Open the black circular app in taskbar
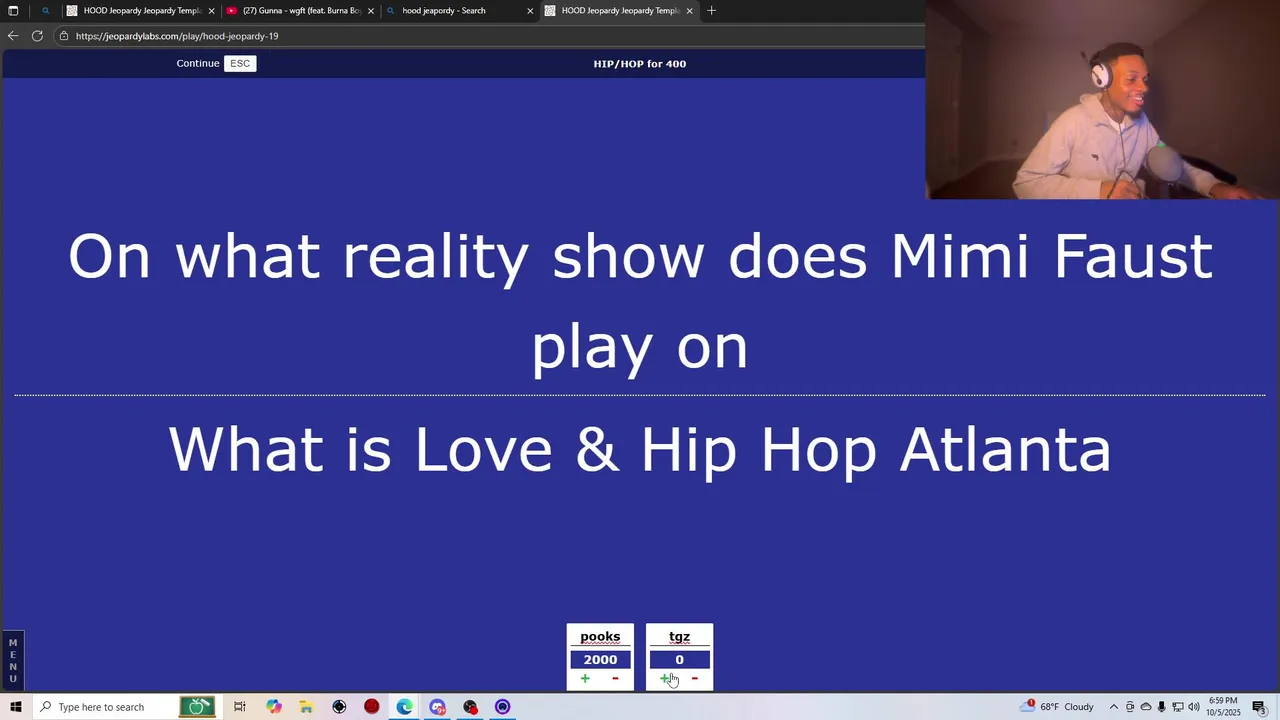 pos(339,707)
